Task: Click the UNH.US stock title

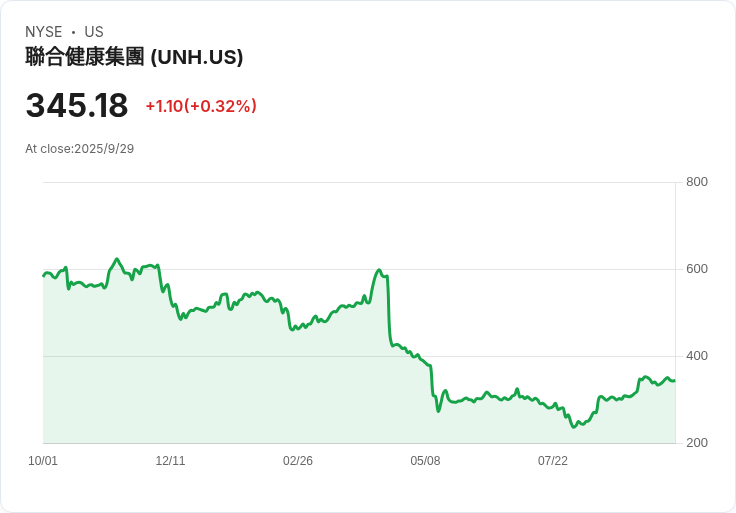Action: coord(134,58)
